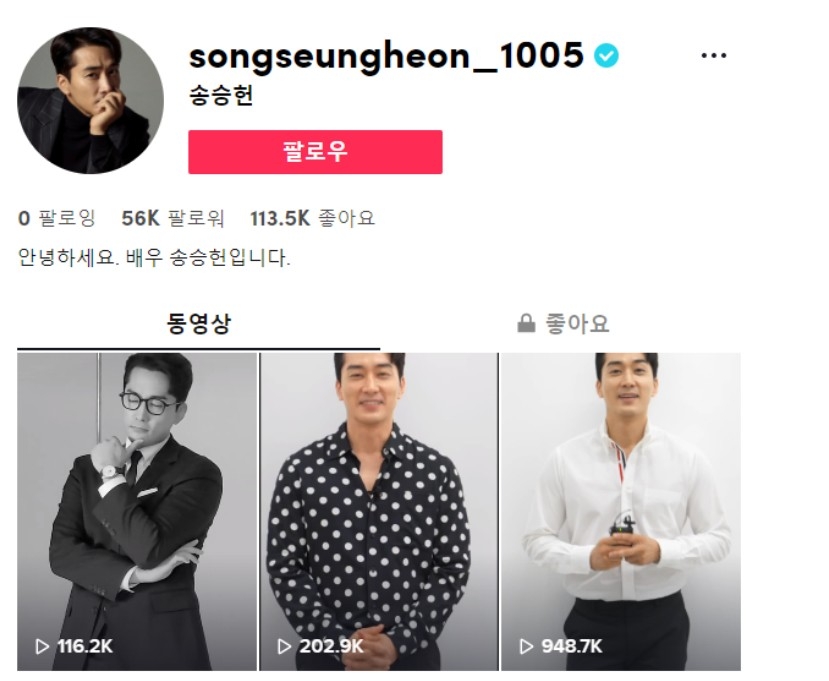Screen dimensions: 829x681
Task: Click the 0 팔로잉 following count
Action: (57, 218)
